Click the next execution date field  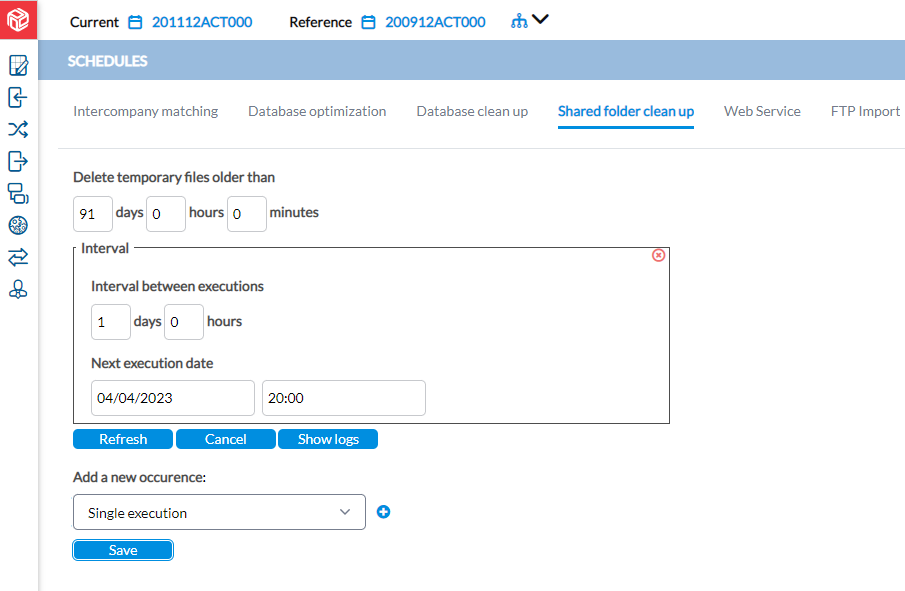(x=173, y=398)
